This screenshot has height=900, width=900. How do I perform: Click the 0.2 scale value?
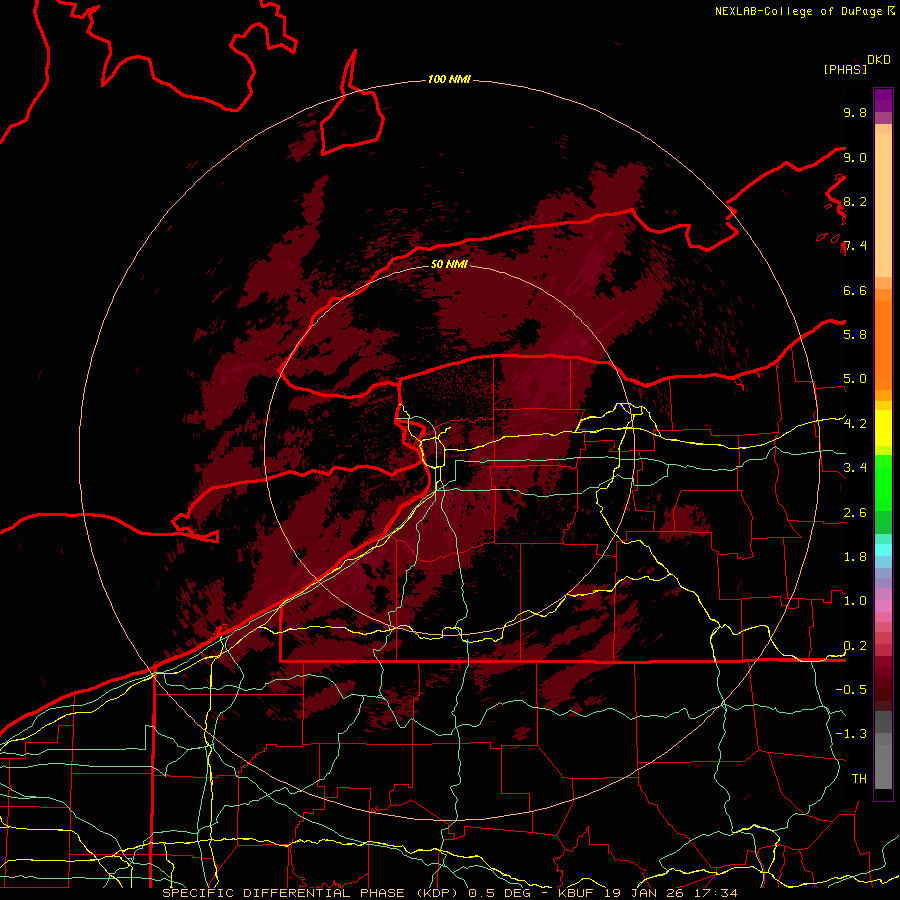point(855,646)
